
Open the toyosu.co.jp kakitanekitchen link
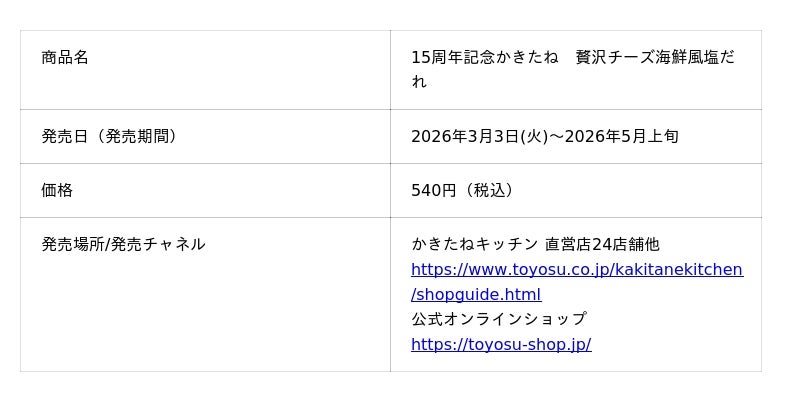point(576,269)
